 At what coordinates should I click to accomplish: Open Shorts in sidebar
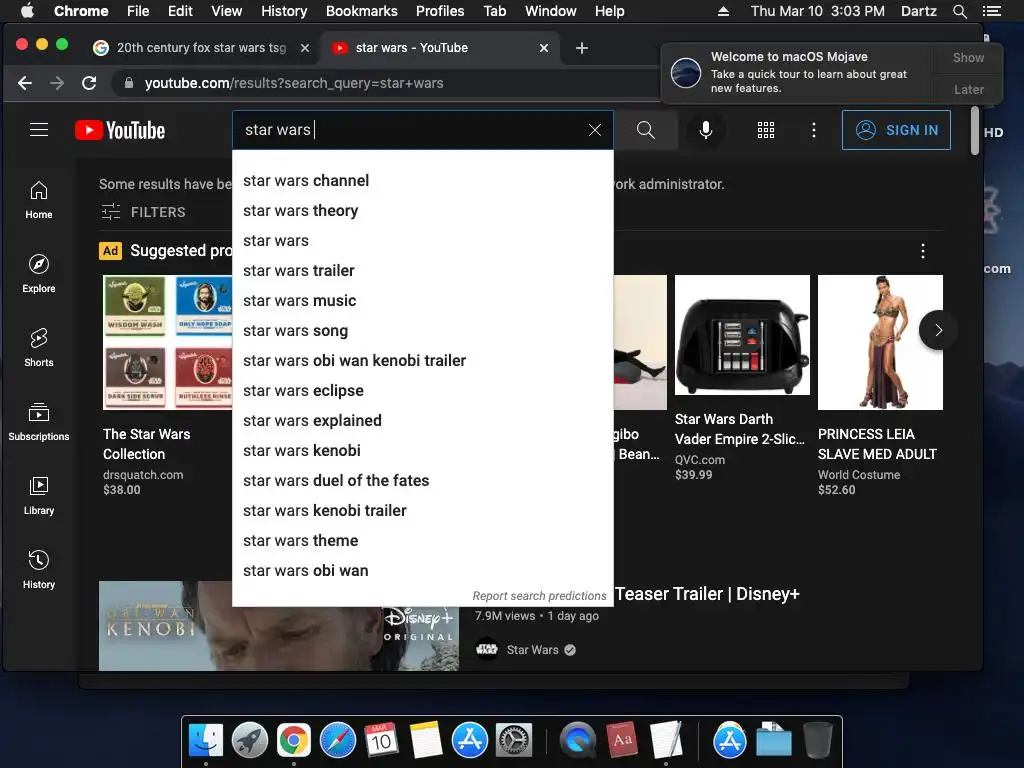coord(39,347)
